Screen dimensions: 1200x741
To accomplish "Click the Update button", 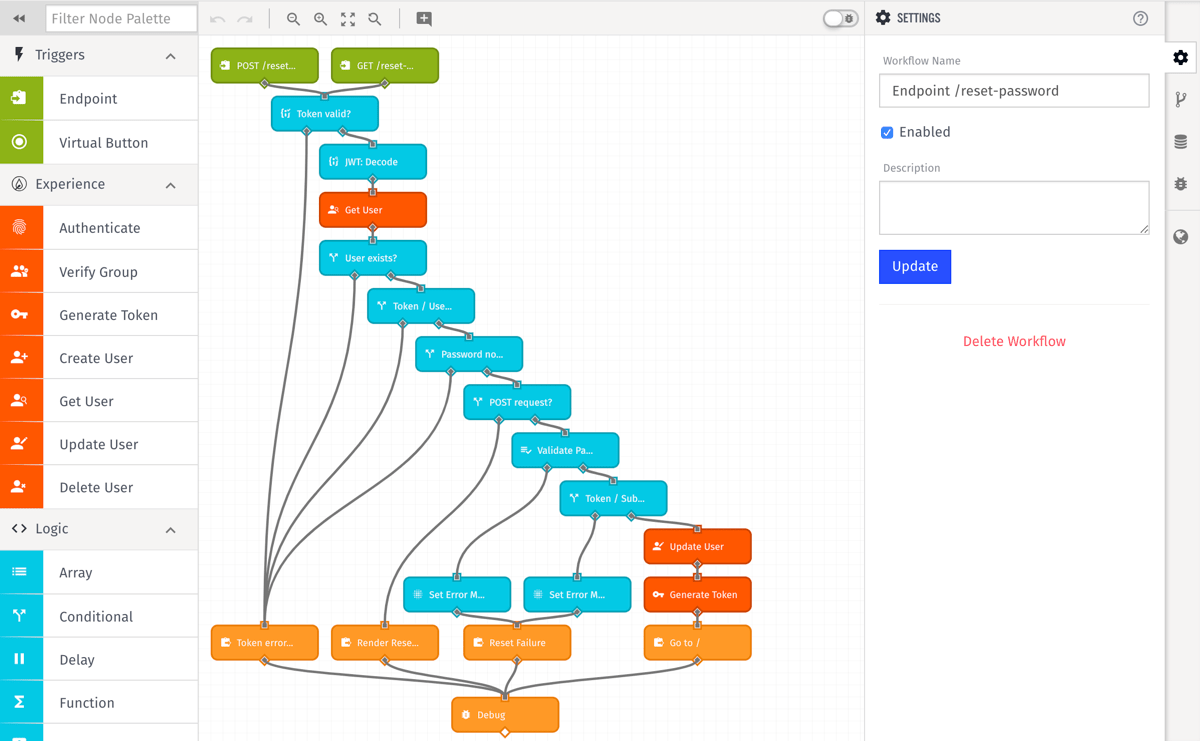I will pyautogui.click(x=915, y=266).
